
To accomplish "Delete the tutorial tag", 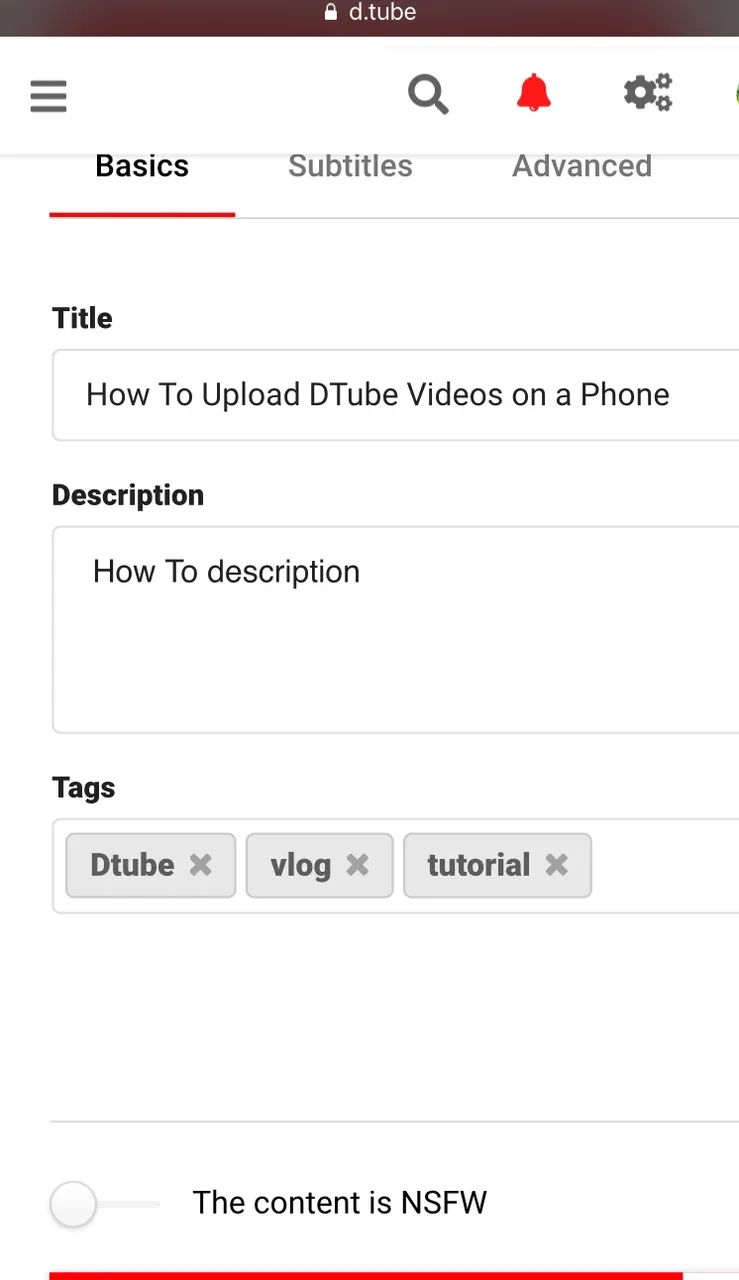I will [557, 865].
